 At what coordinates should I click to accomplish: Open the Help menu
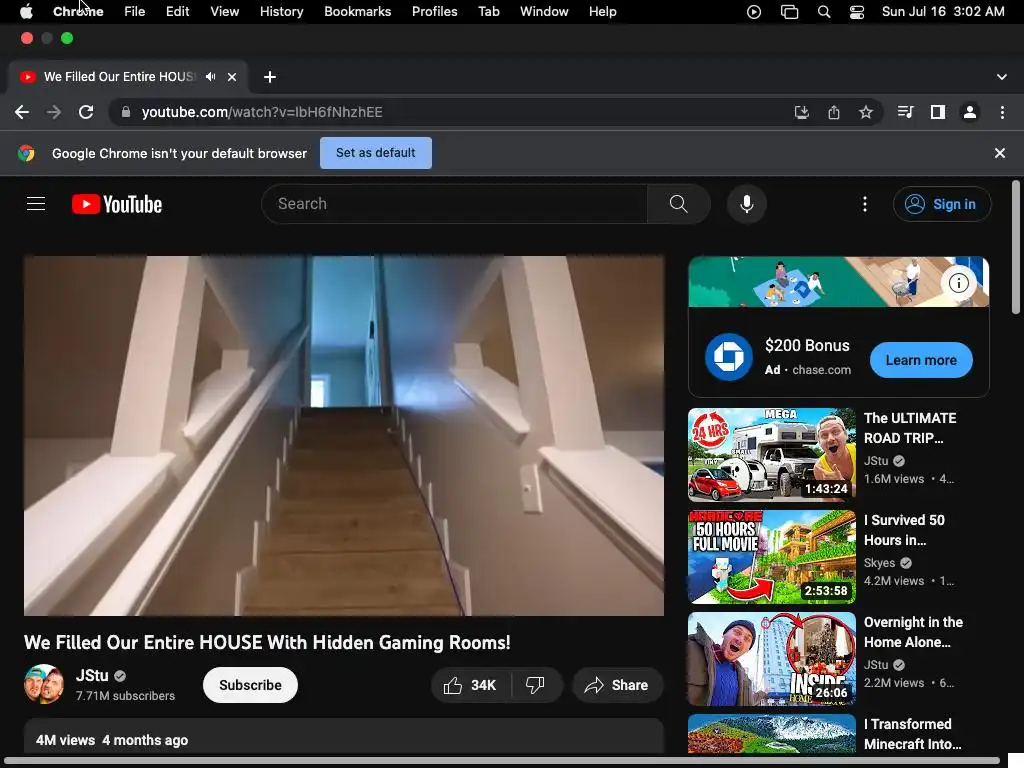(602, 12)
